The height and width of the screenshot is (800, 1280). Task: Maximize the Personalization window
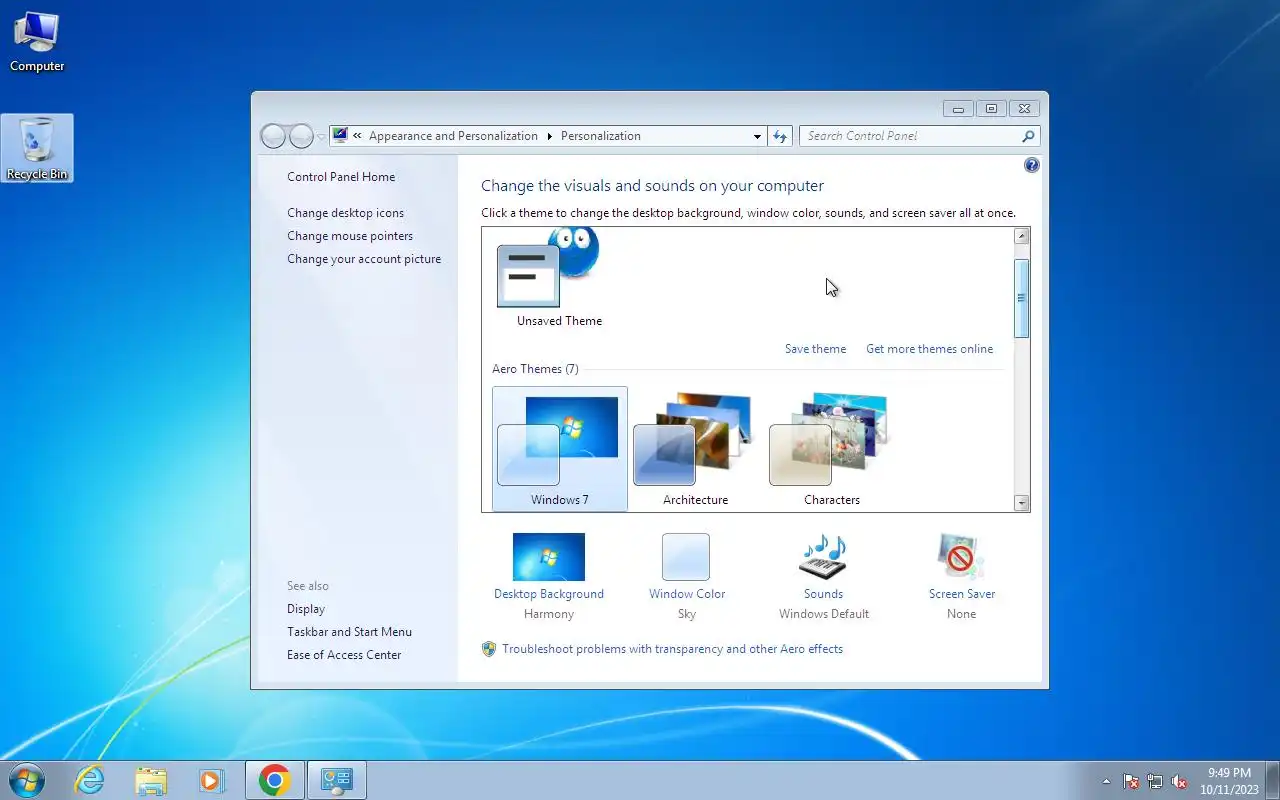click(x=991, y=109)
